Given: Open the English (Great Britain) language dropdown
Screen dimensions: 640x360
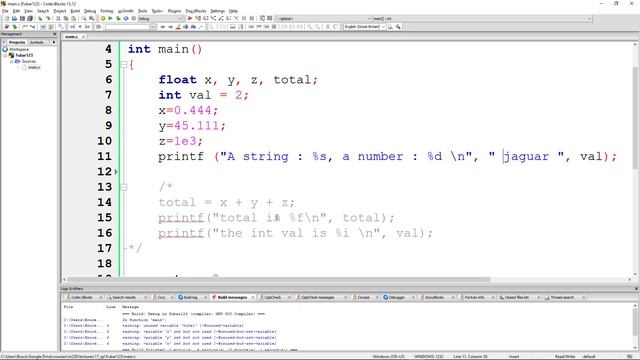Looking at the screenshot, I should (383, 27).
